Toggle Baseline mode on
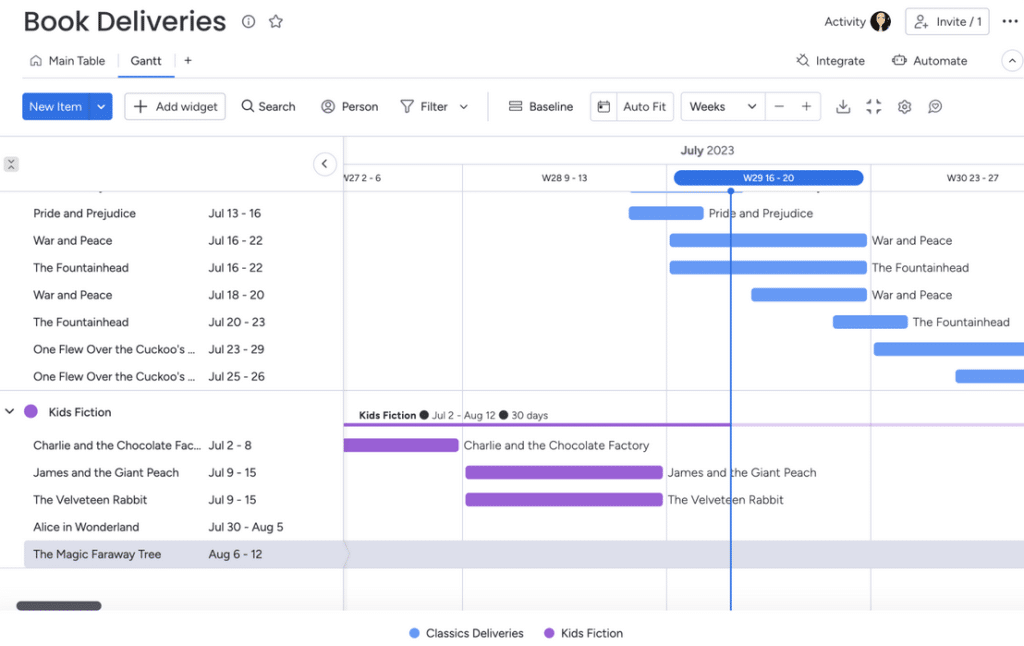1024x646 pixels. [540, 106]
